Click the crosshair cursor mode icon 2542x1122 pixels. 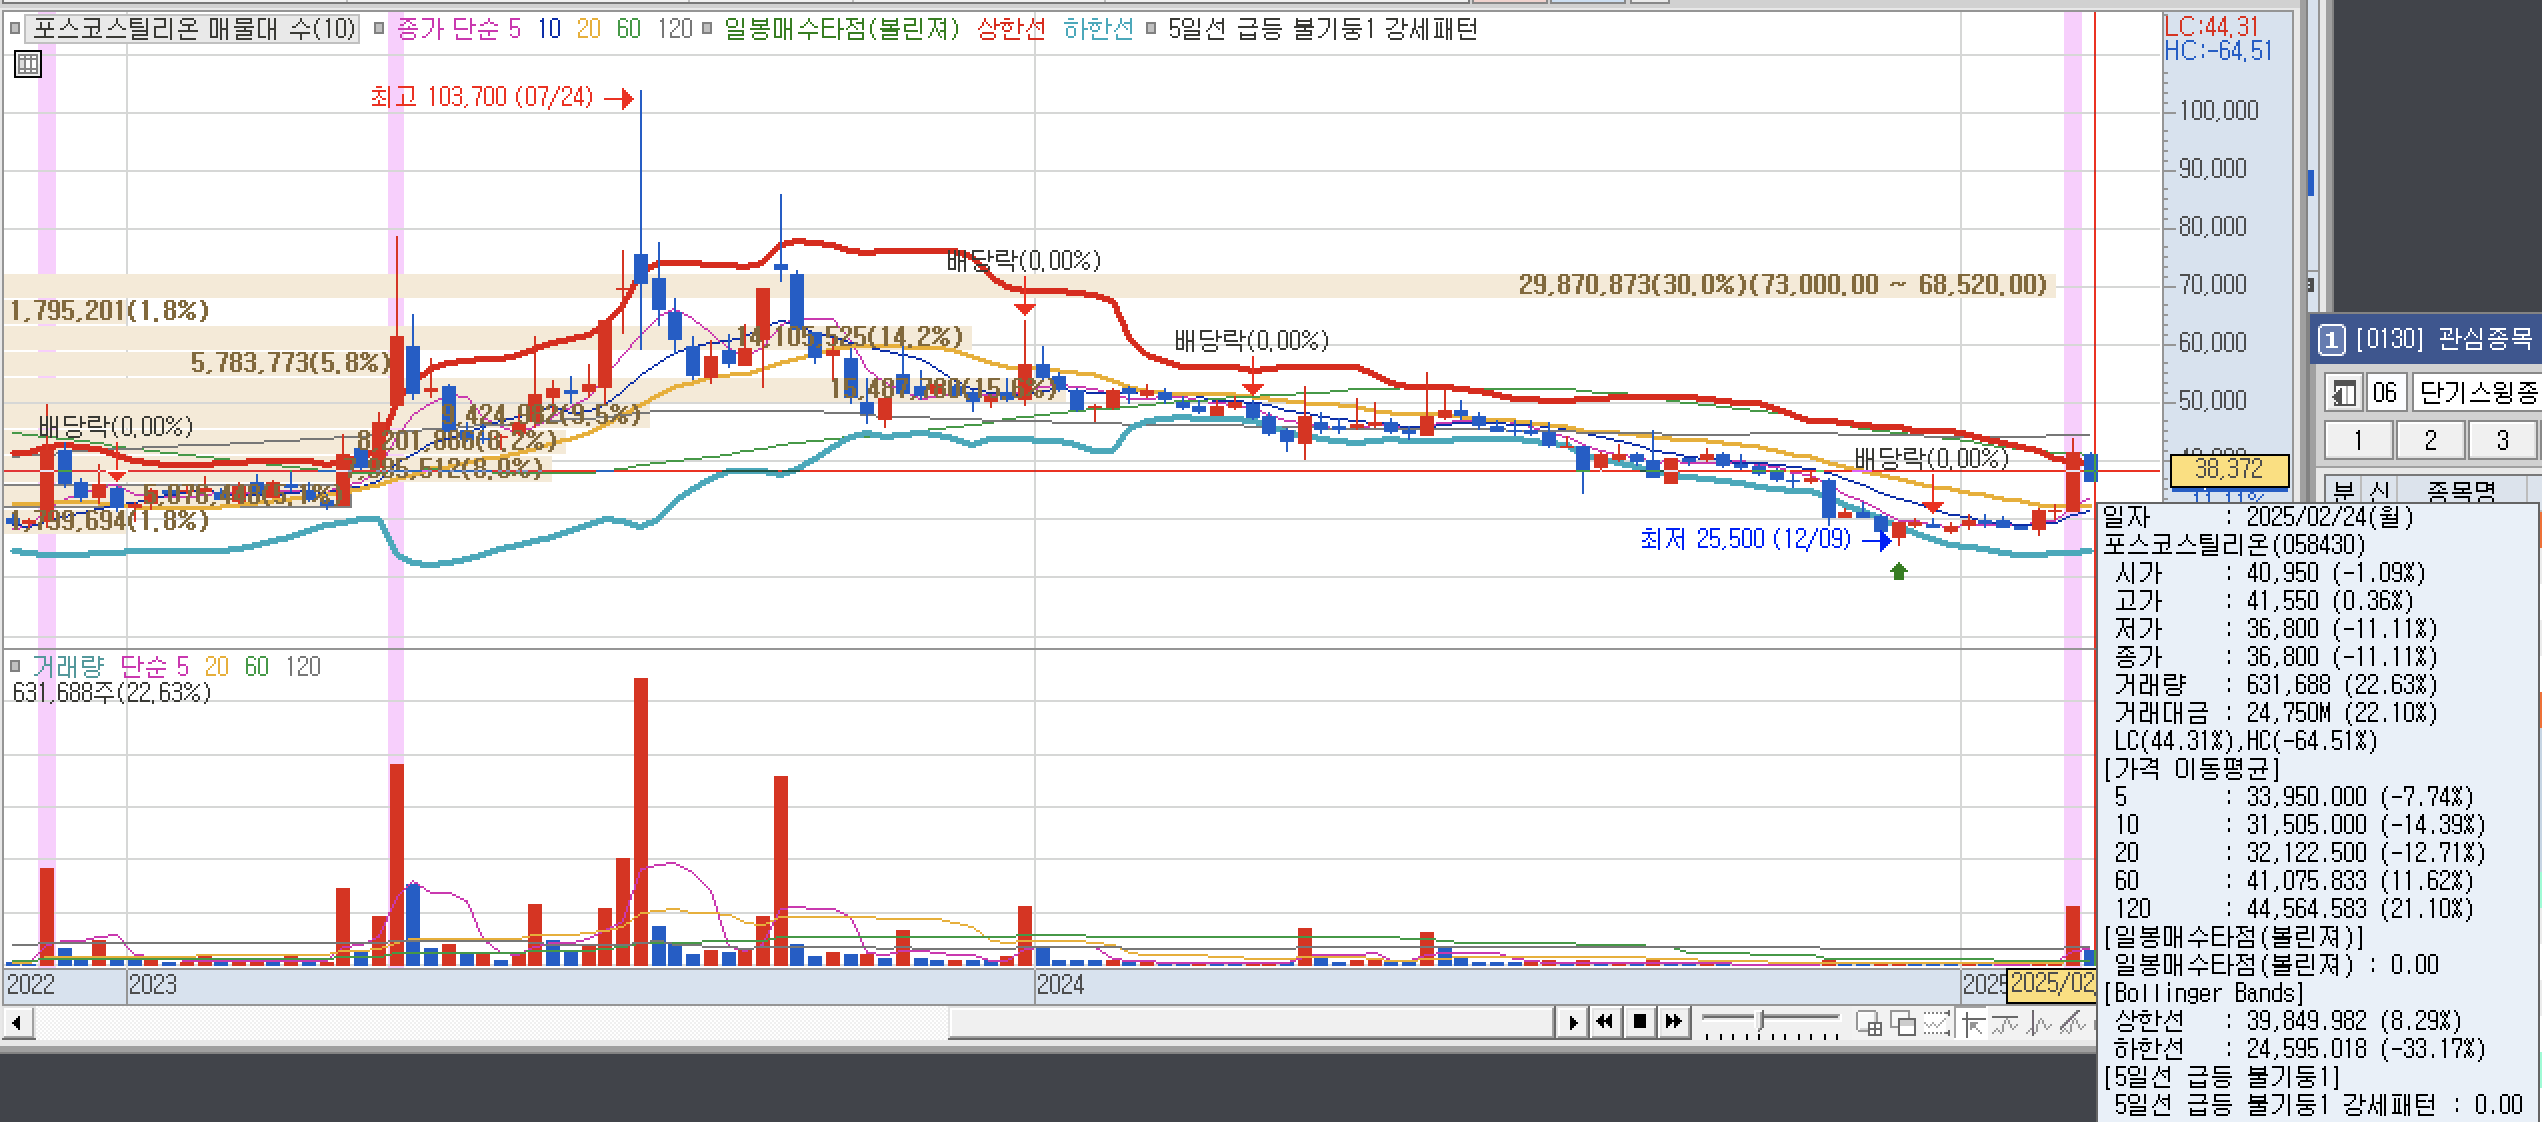[x=1974, y=1023]
